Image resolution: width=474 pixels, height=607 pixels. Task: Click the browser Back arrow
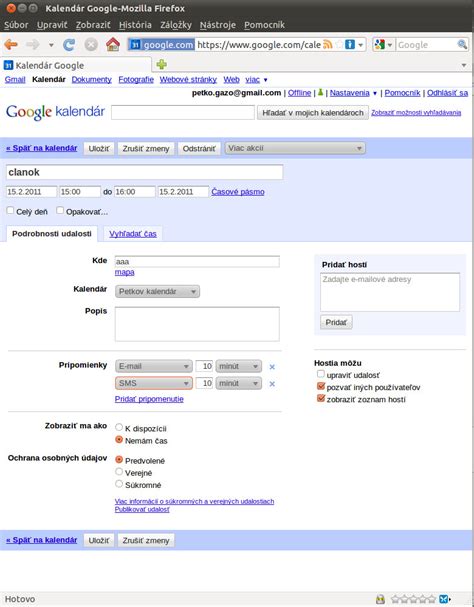coord(11,45)
